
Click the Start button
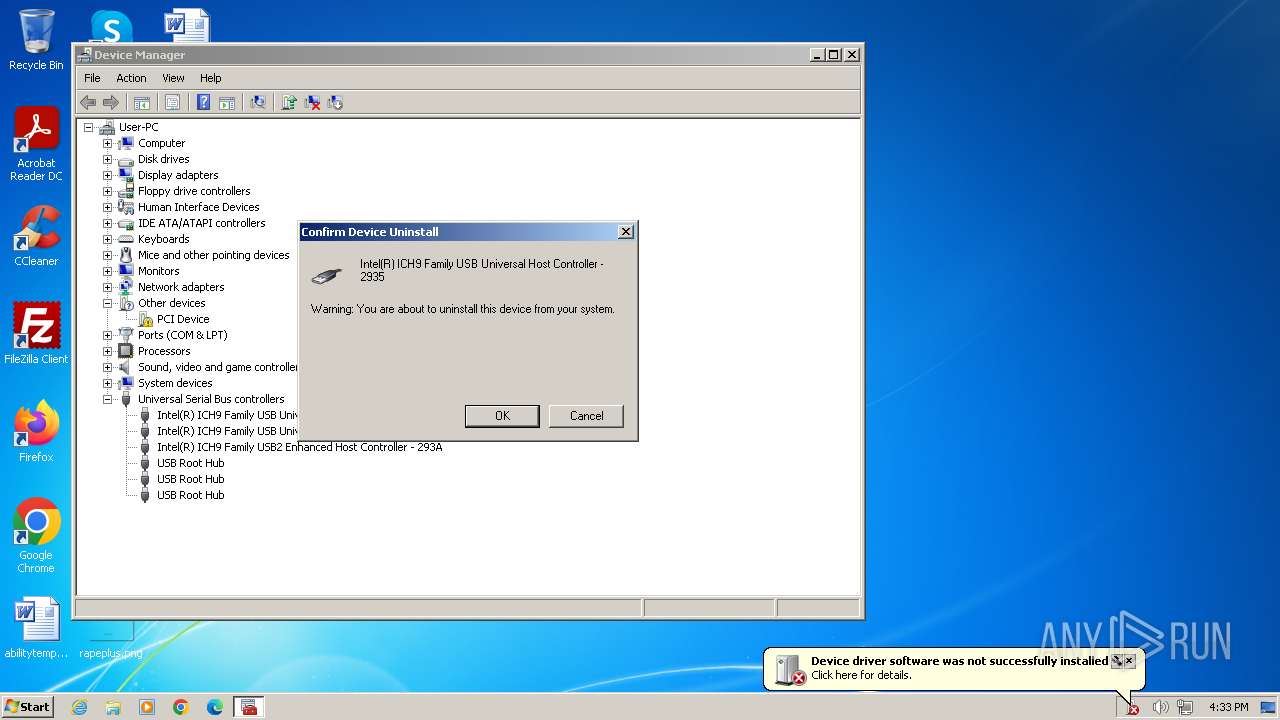[28, 706]
